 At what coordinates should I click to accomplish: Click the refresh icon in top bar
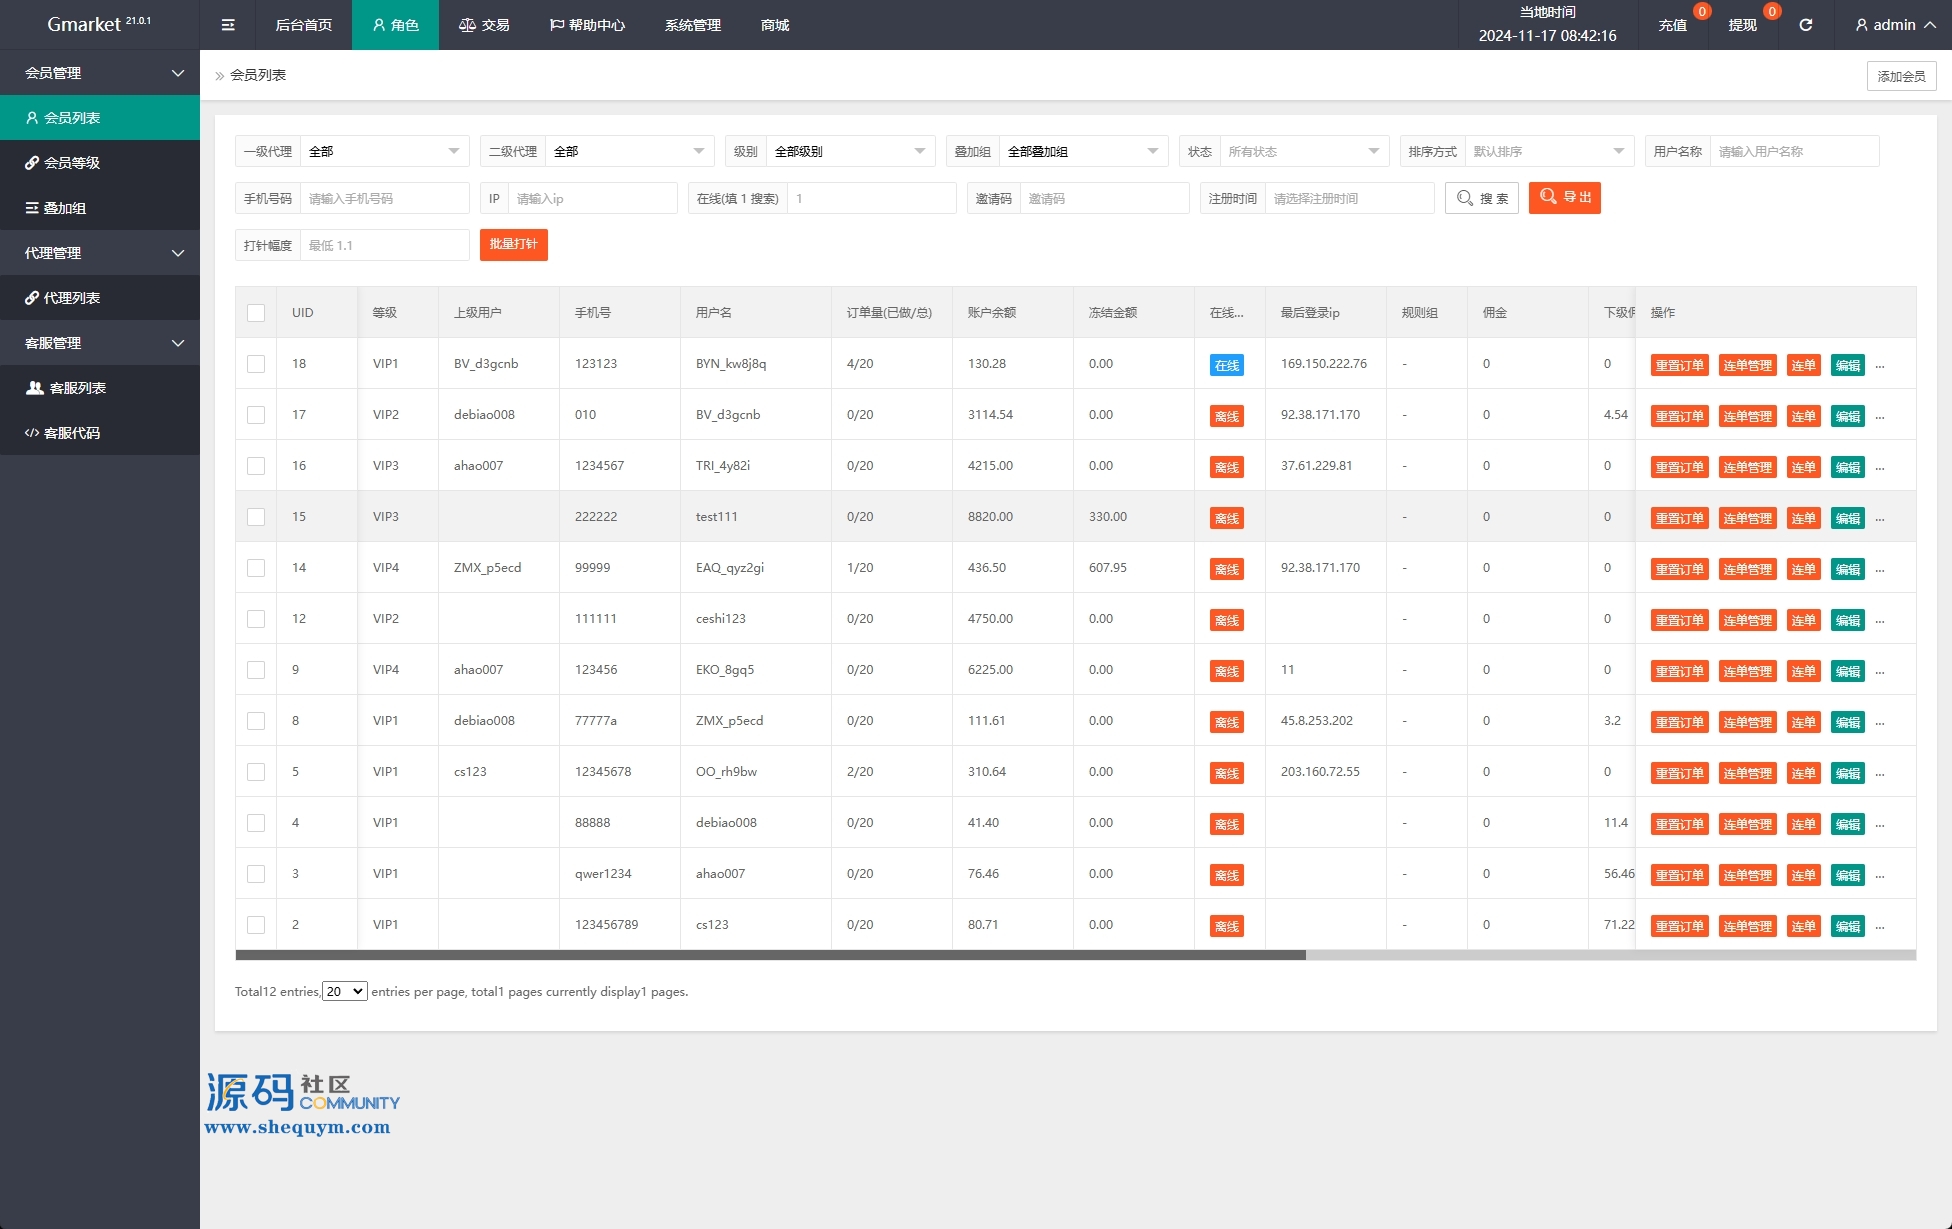pos(1805,25)
